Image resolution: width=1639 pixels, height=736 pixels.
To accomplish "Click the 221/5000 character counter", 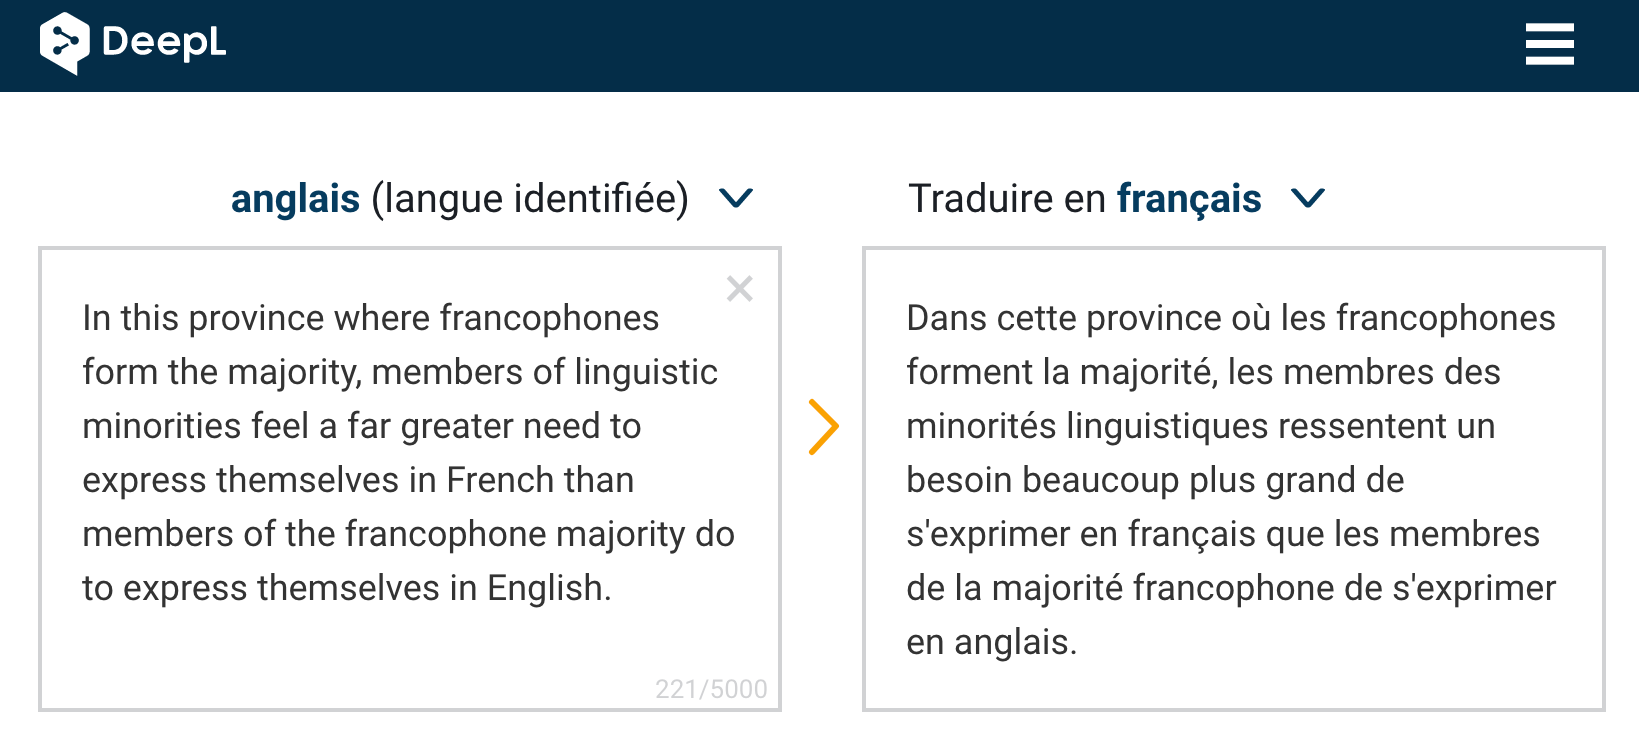I will [711, 689].
